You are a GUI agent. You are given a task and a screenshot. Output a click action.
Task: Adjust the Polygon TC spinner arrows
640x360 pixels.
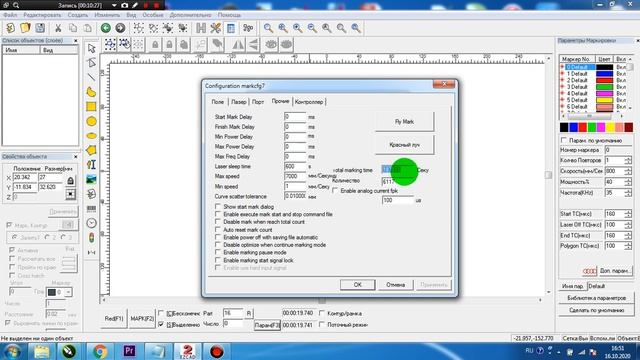pyautogui.click(x=628, y=246)
